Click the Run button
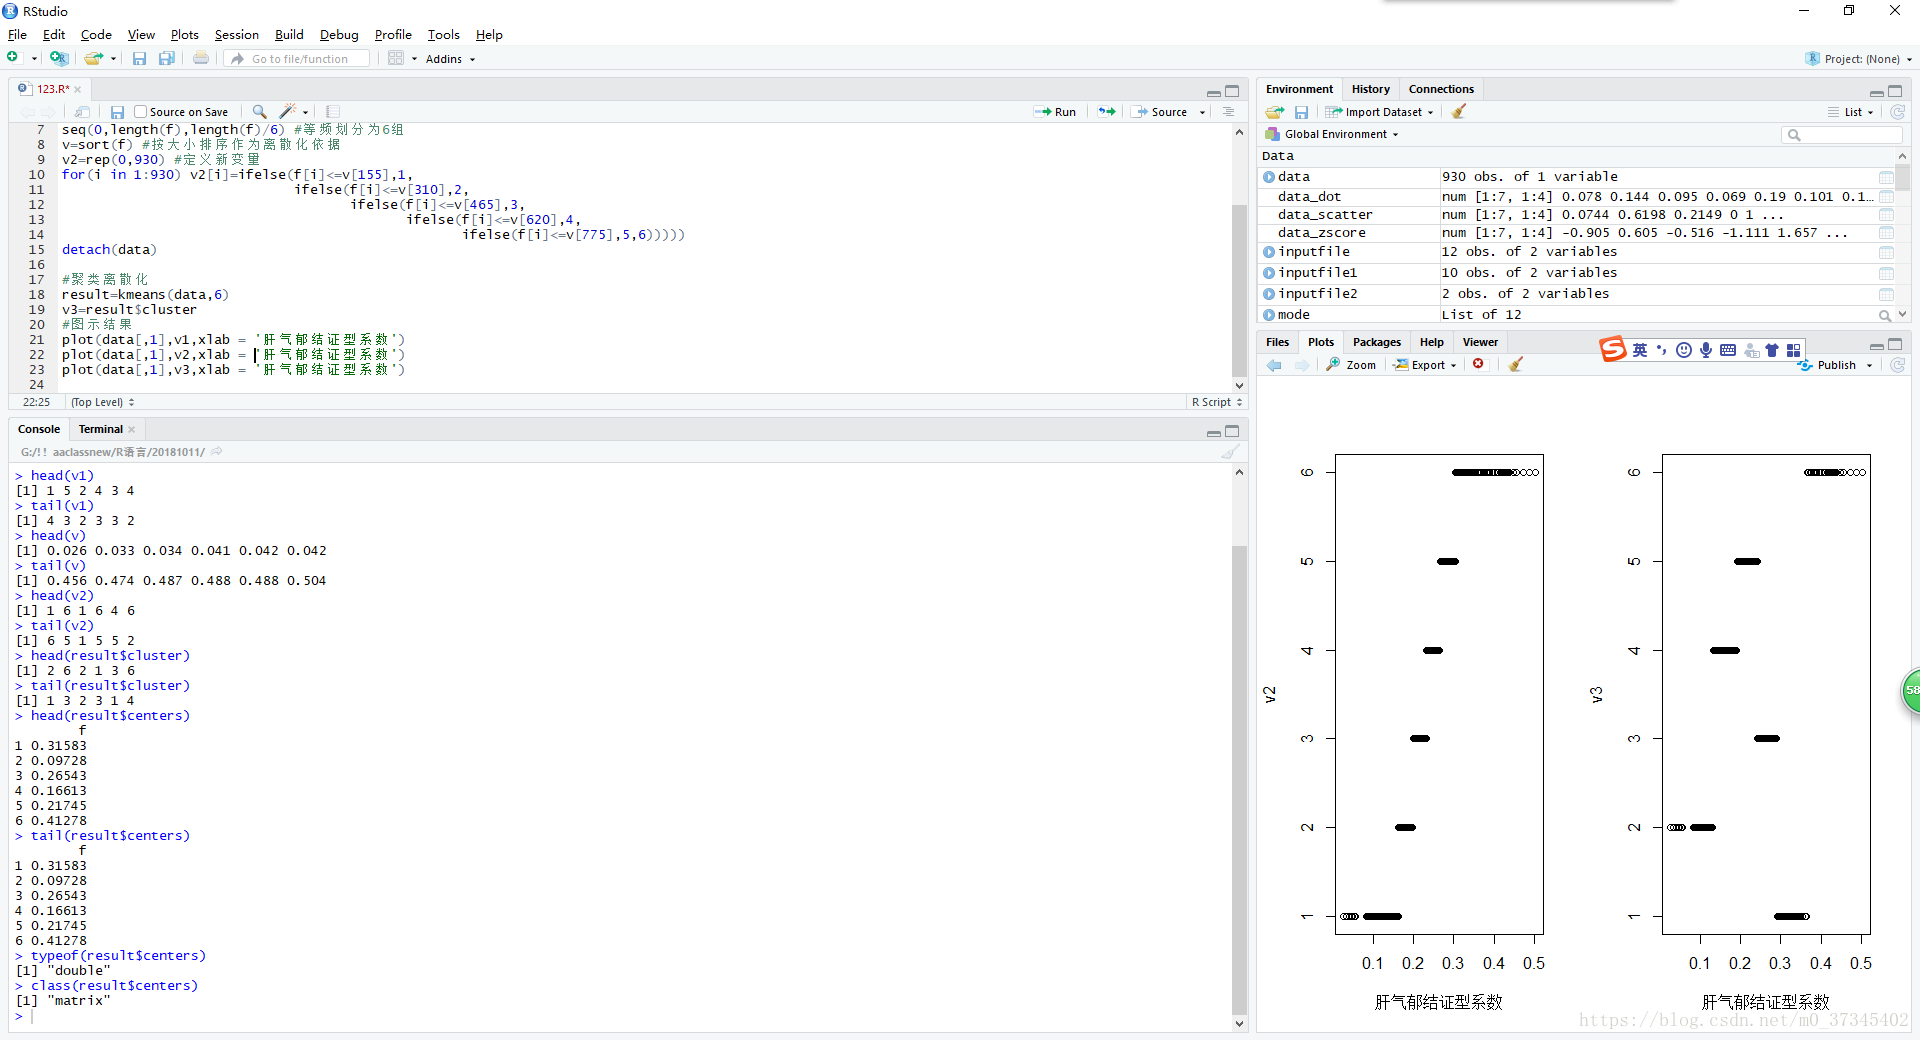This screenshot has width=1920, height=1040. [x=1055, y=112]
